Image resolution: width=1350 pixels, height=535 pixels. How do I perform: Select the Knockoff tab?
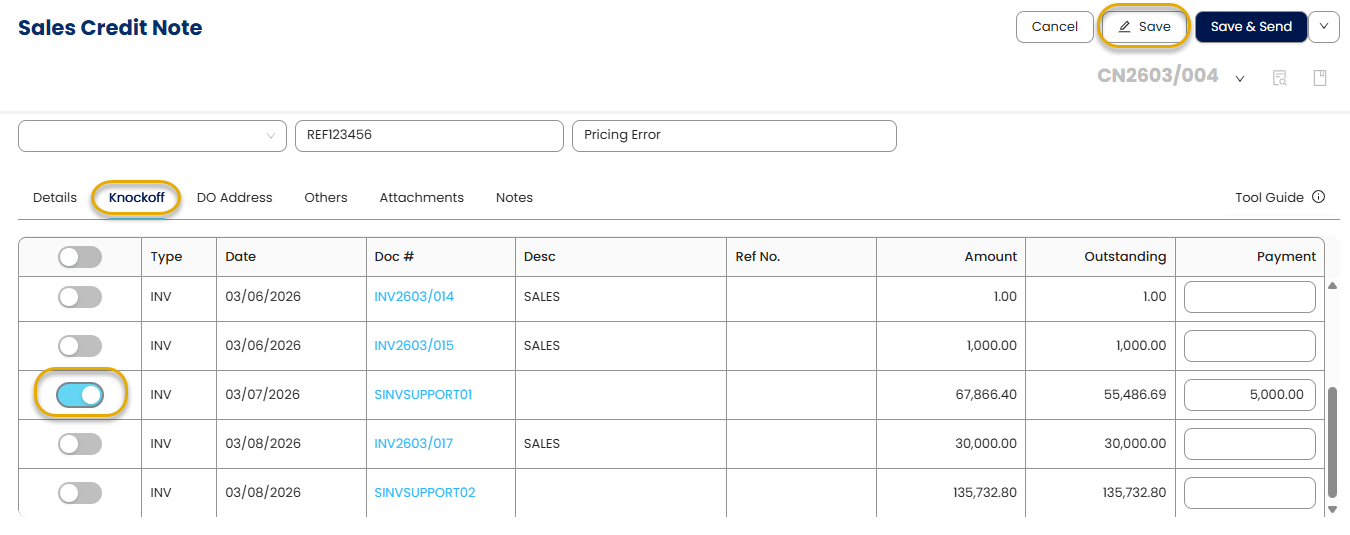click(x=137, y=198)
